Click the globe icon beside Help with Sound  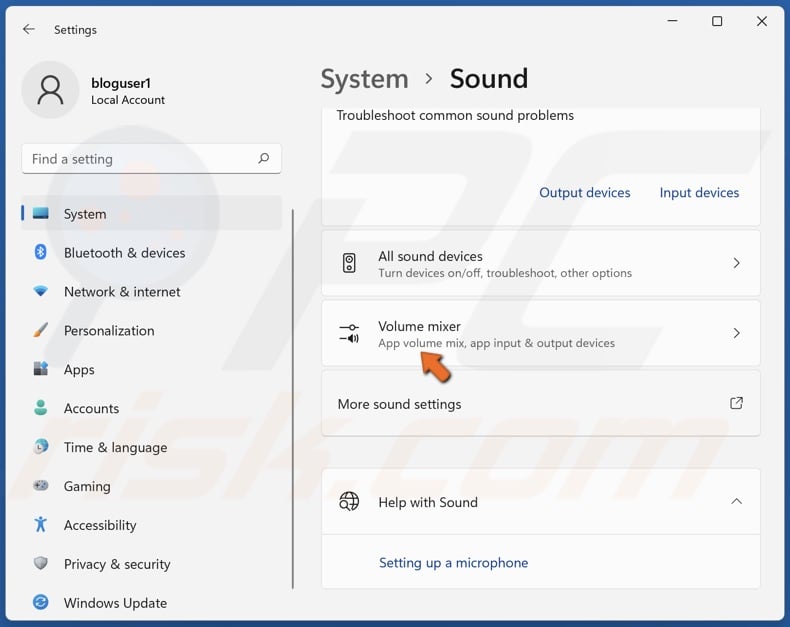[x=349, y=501]
